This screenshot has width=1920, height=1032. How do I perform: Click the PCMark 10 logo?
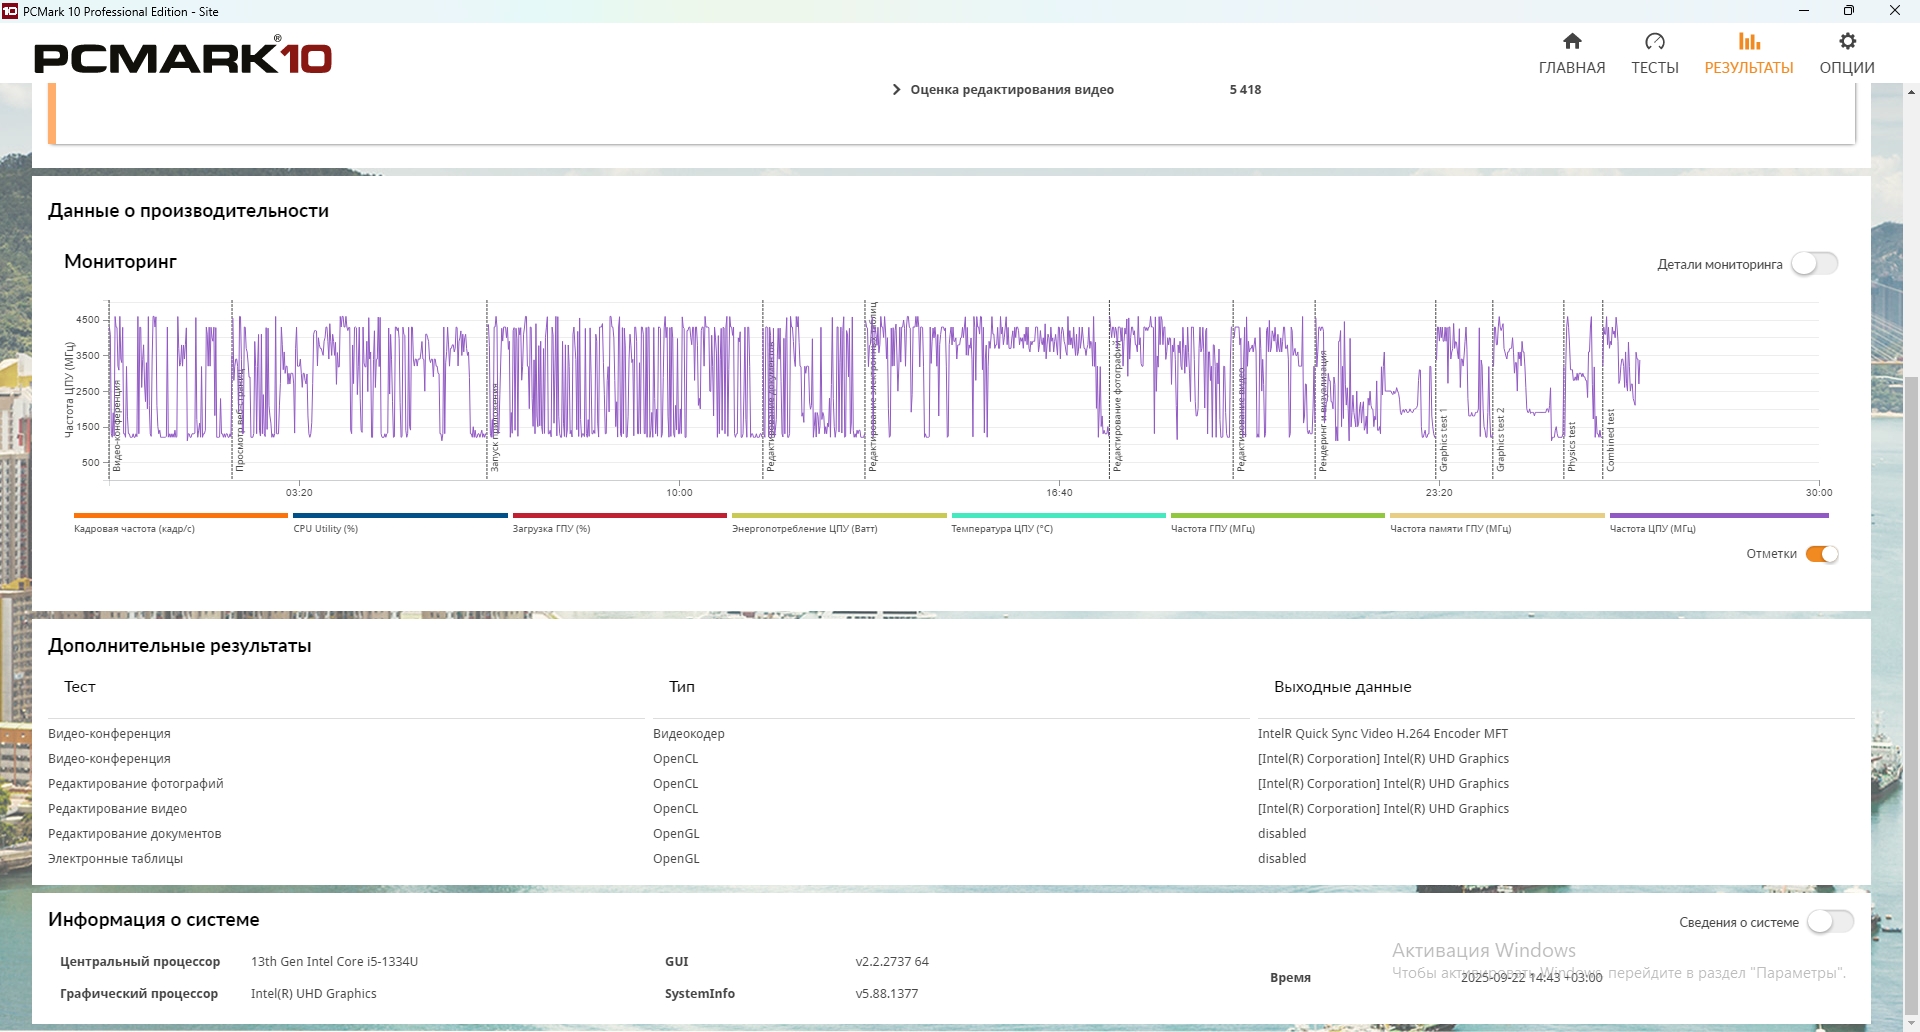point(183,57)
